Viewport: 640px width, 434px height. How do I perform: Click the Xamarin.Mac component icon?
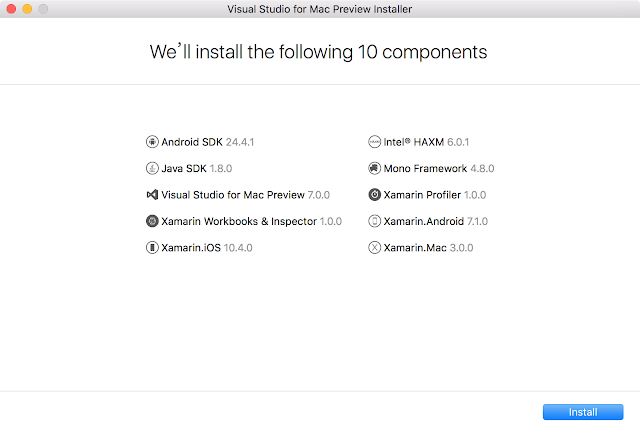tap(375, 247)
